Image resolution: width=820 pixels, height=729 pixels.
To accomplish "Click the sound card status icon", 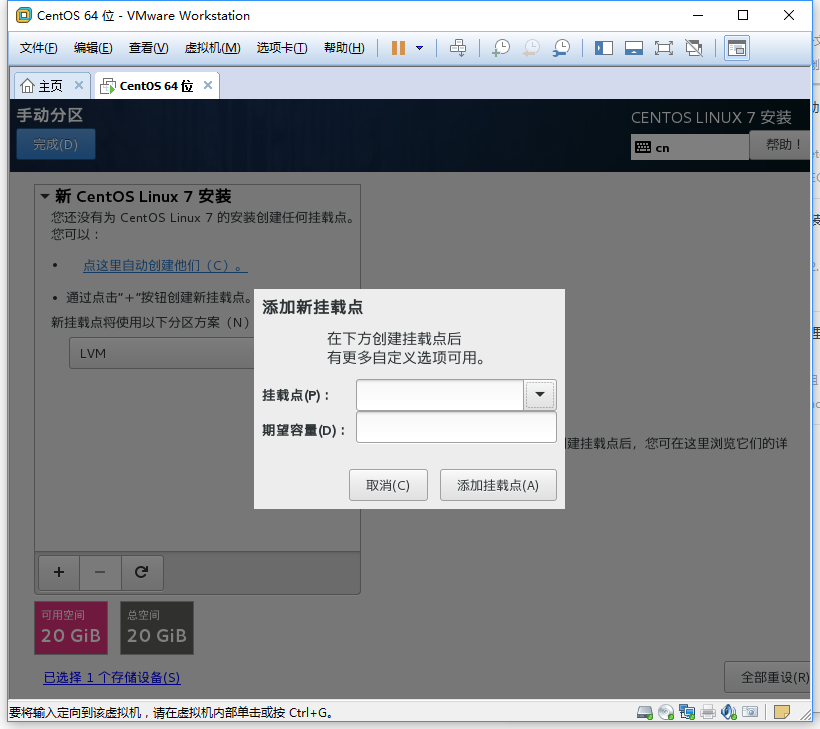I will click(728, 712).
